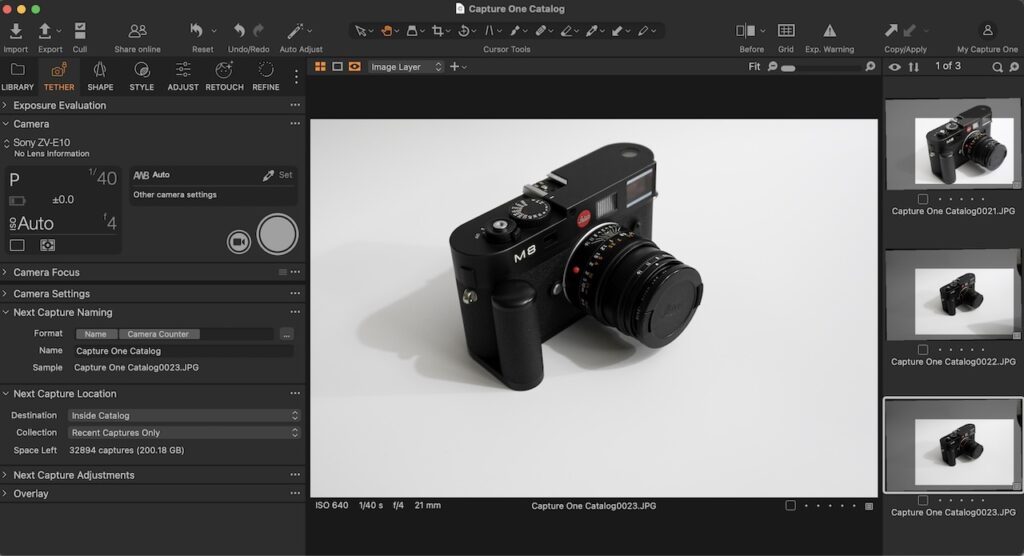This screenshot has height=556, width=1024.
Task: Click Fit zoom button
Action: click(754, 67)
